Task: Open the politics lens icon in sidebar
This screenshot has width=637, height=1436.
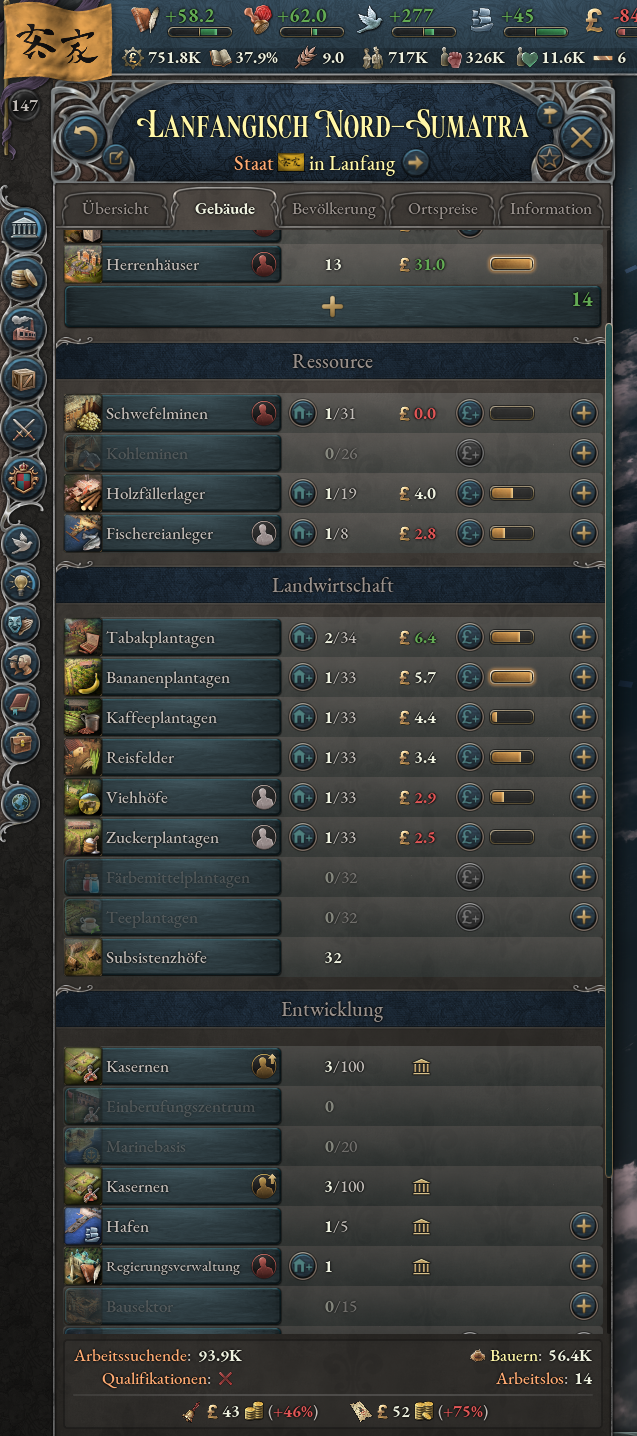Action: tap(21, 230)
